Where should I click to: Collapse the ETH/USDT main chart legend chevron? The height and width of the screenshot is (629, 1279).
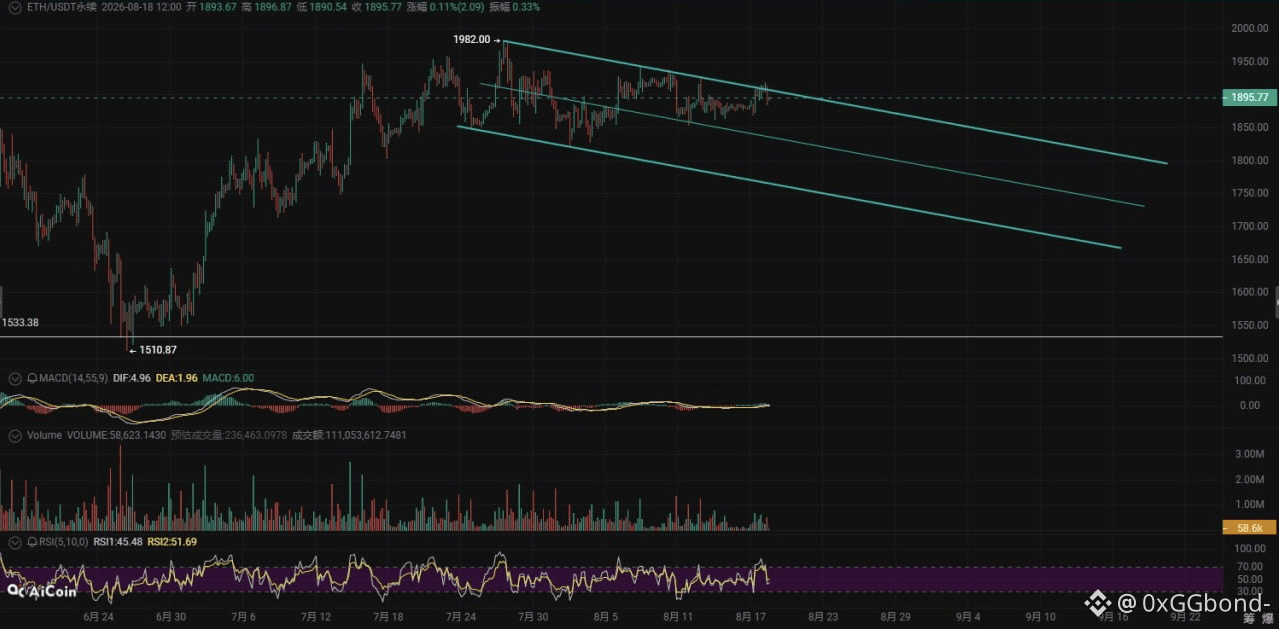(x=14, y=6)
